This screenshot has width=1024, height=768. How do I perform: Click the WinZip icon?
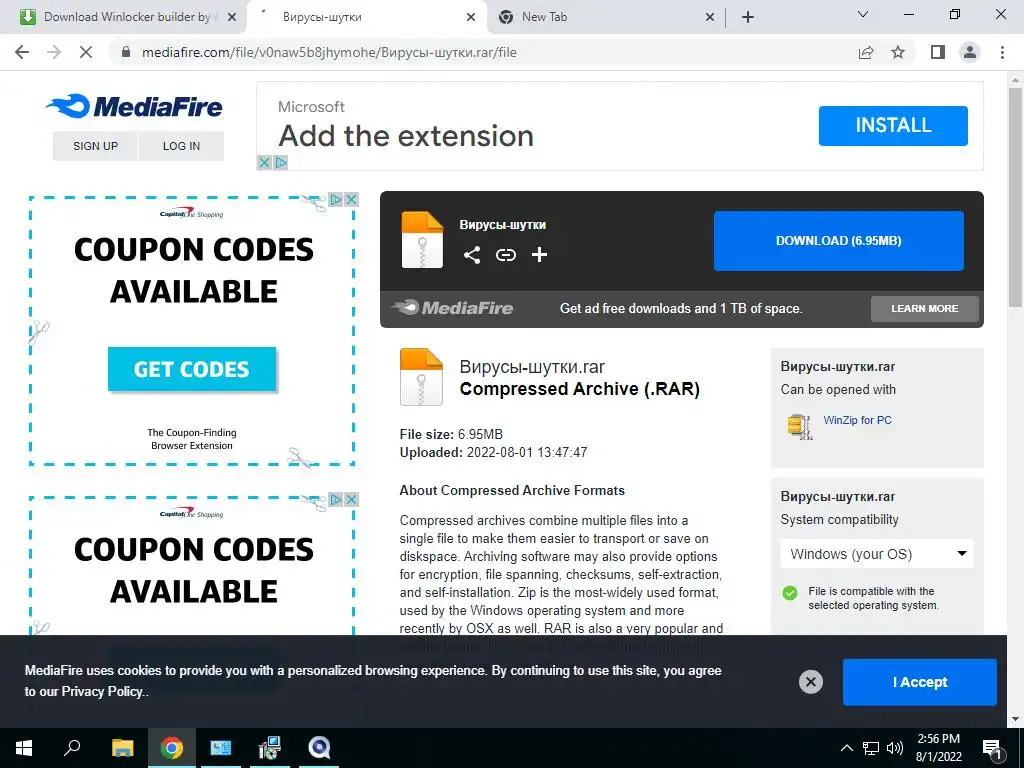point(800,426)
